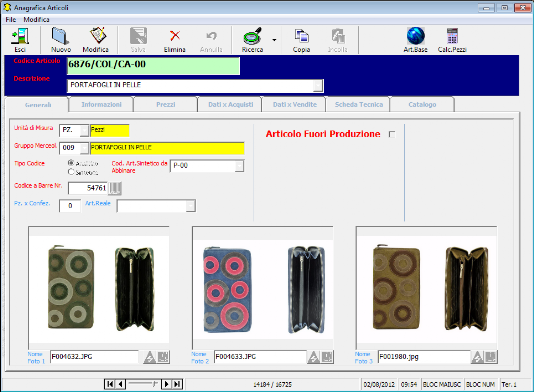Click the BLOC MAIUSC status indicator
This screenshot has width=534, height=392.
coord(442,385)
